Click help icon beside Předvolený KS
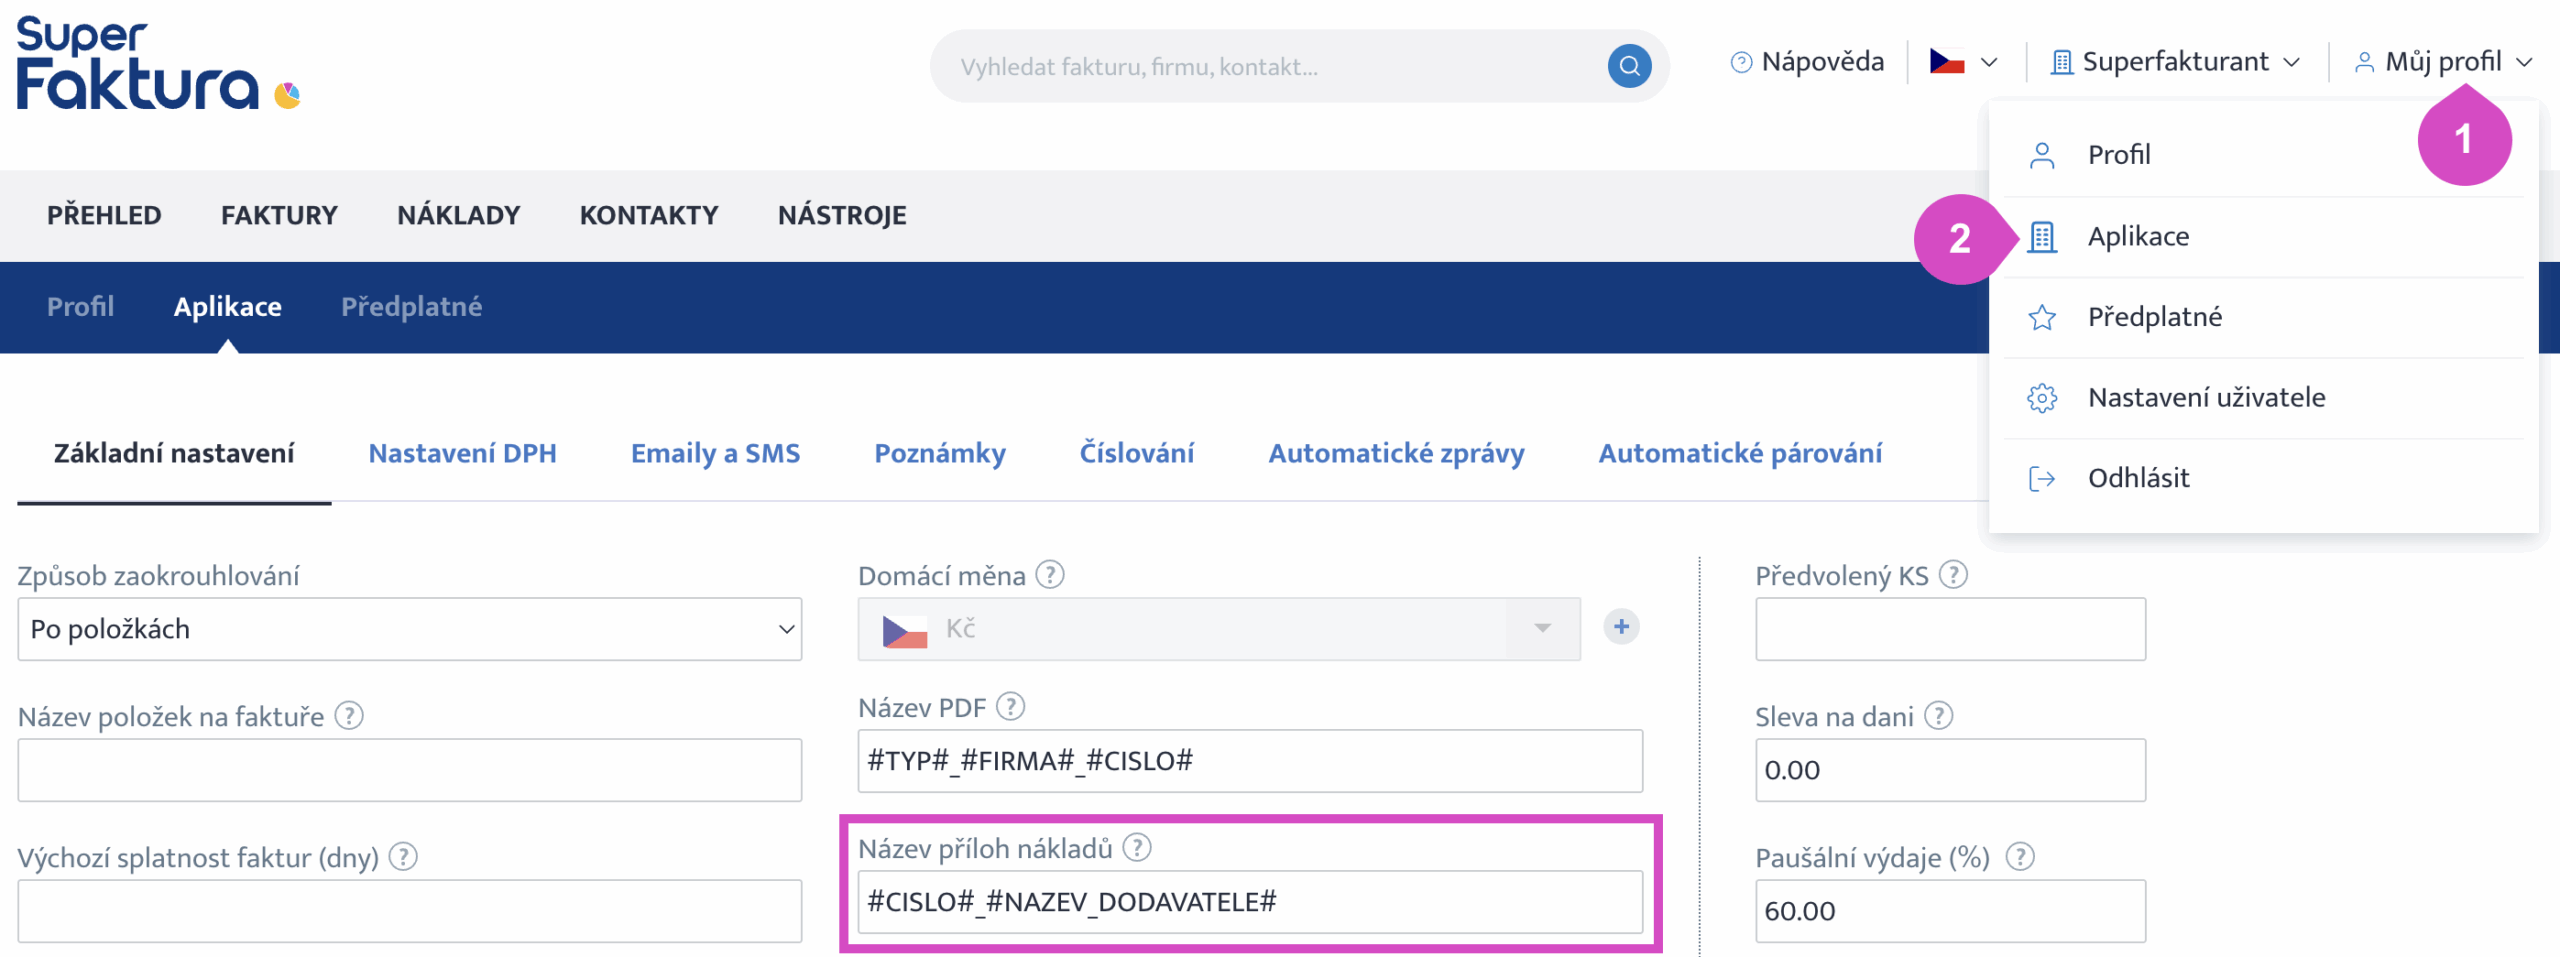2560x957 pixels. coord(1953,575)
